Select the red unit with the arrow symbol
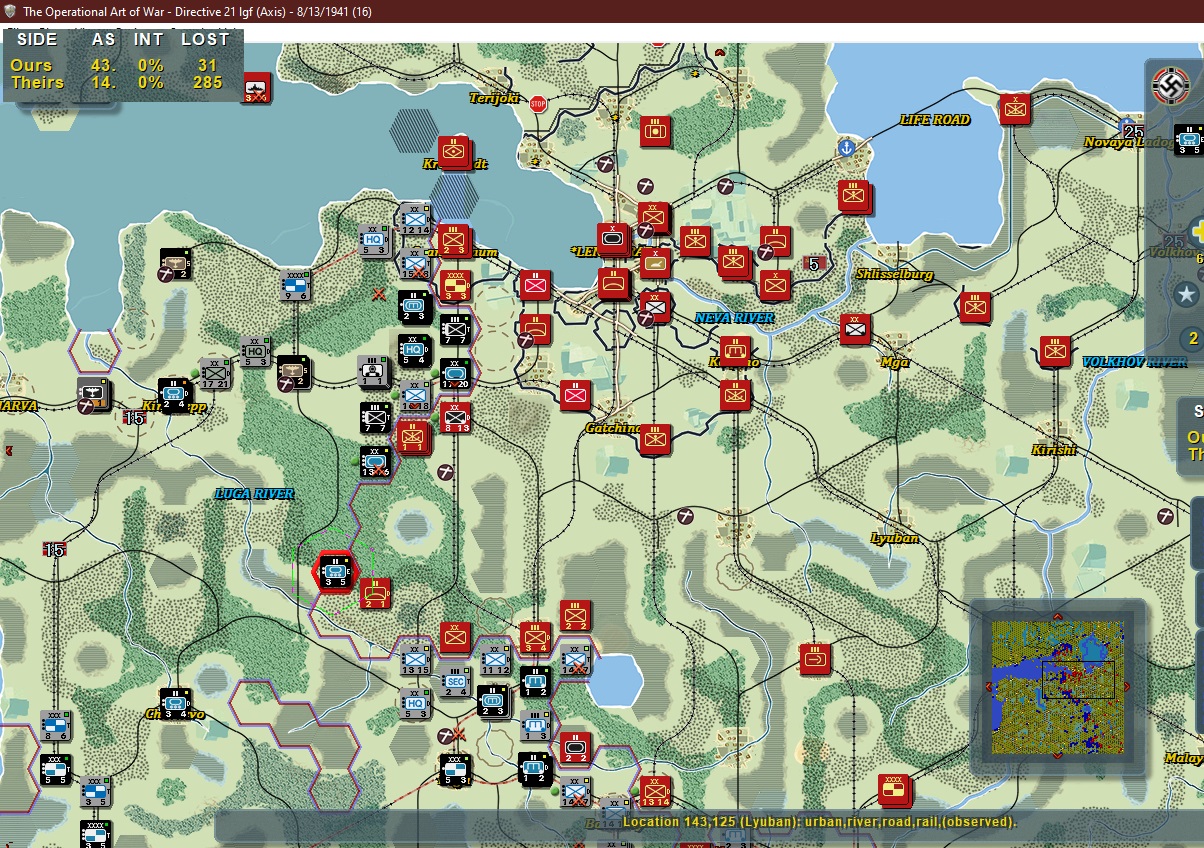The height and width of the screenshot is (848, 1204). 815,659
